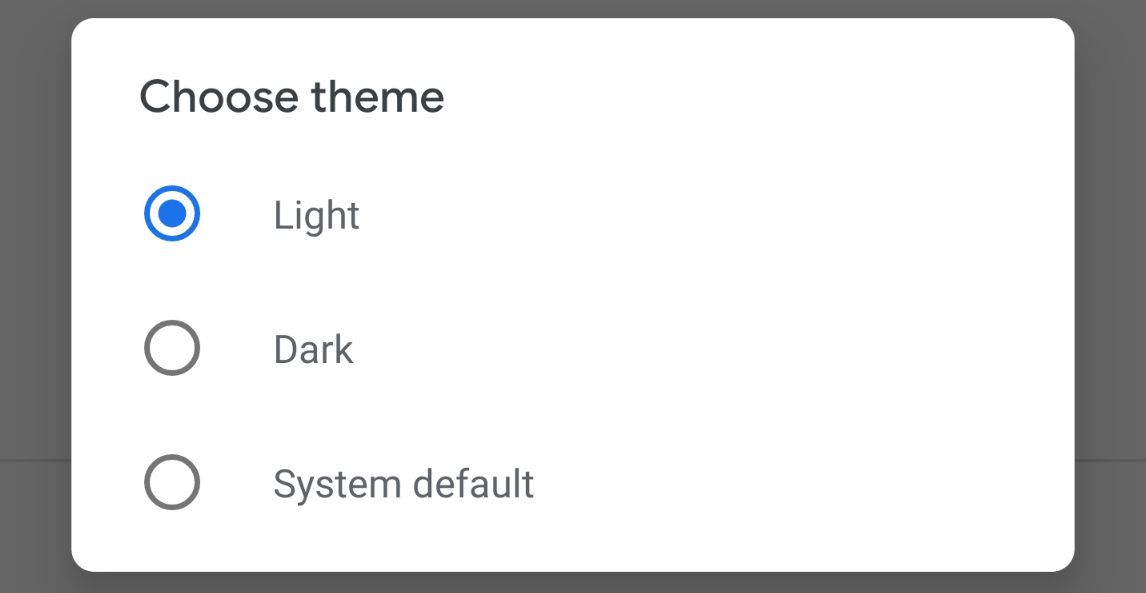1146x593 pixels.
Task: Tap the empty circle beside System default
Action: point(172,483)
